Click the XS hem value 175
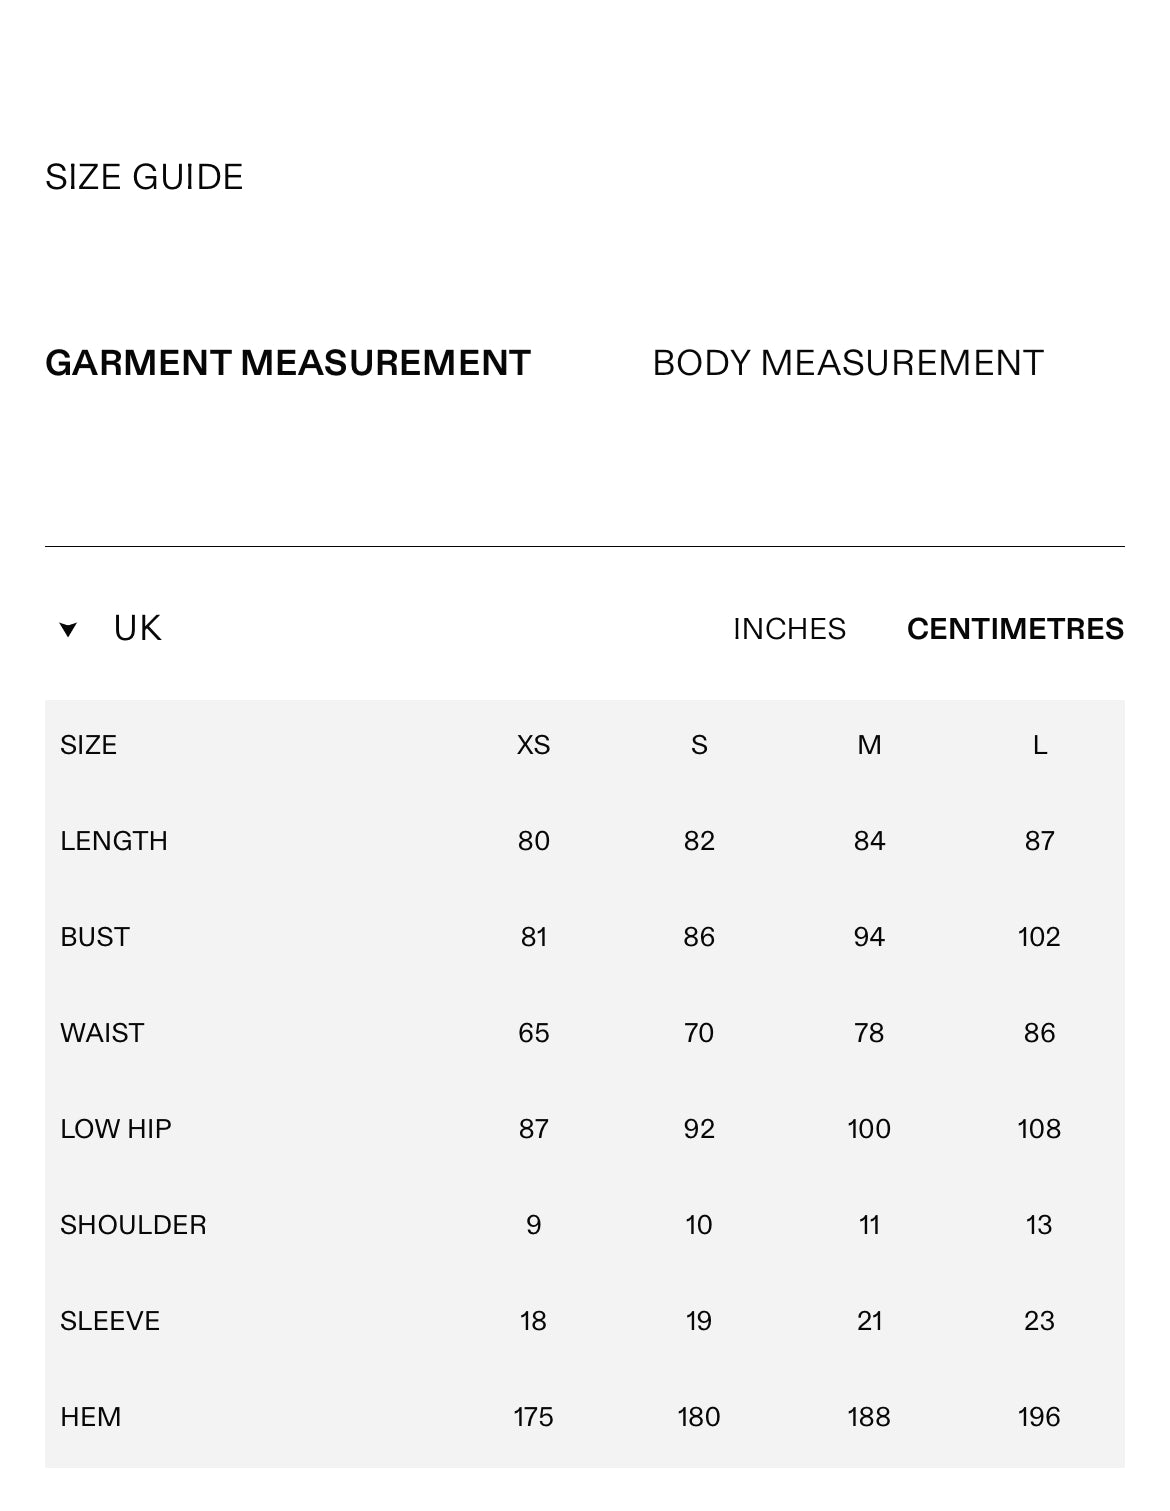 point(533,1417)
